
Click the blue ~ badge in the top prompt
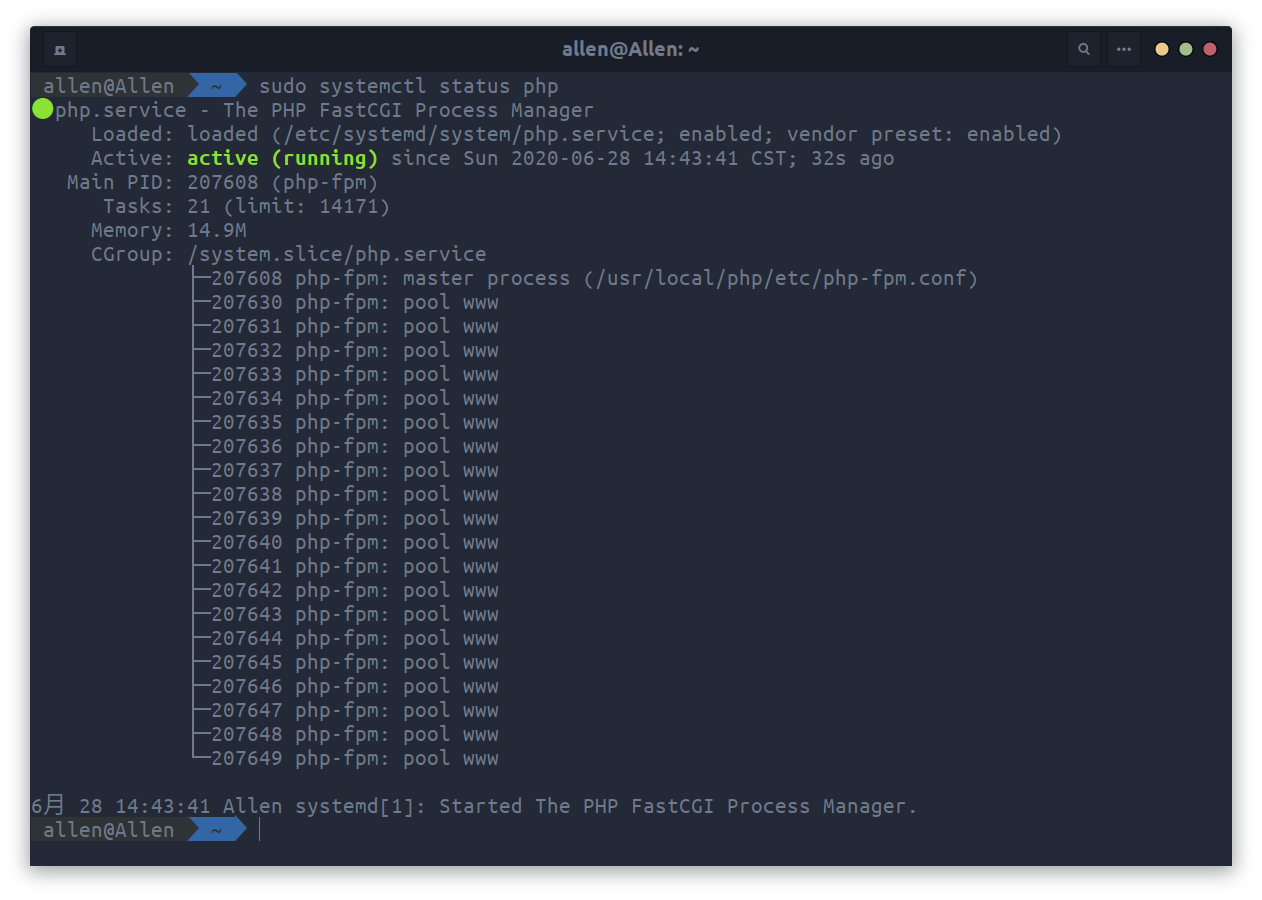pos(219,86)
